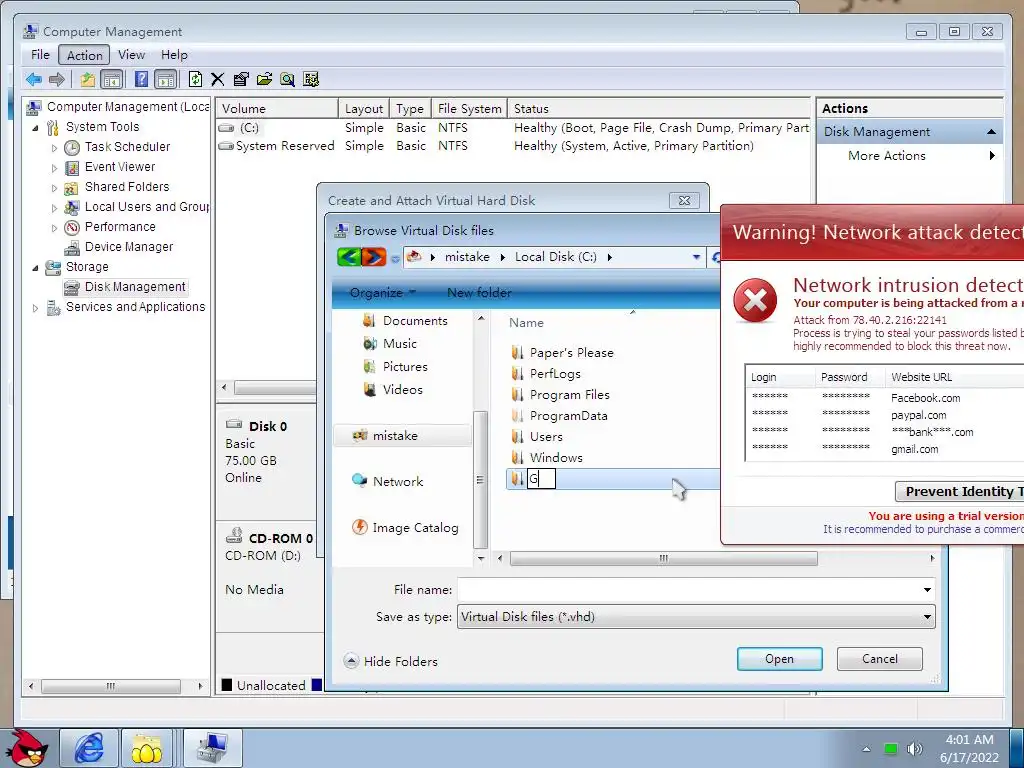Show hidden tray icons arrow
This screenshot has height=768, width=1024.
point(866,749)
